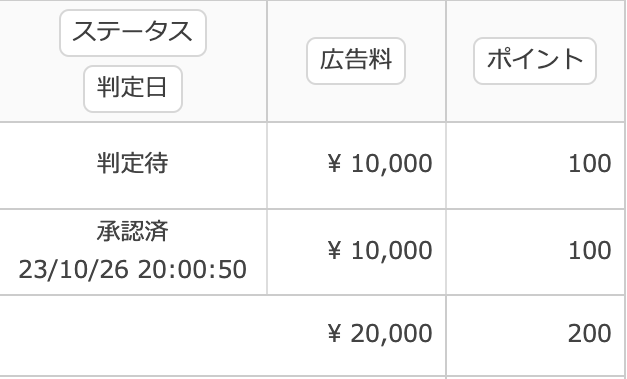Click the yen symbol in the total row

click(335, 333)
